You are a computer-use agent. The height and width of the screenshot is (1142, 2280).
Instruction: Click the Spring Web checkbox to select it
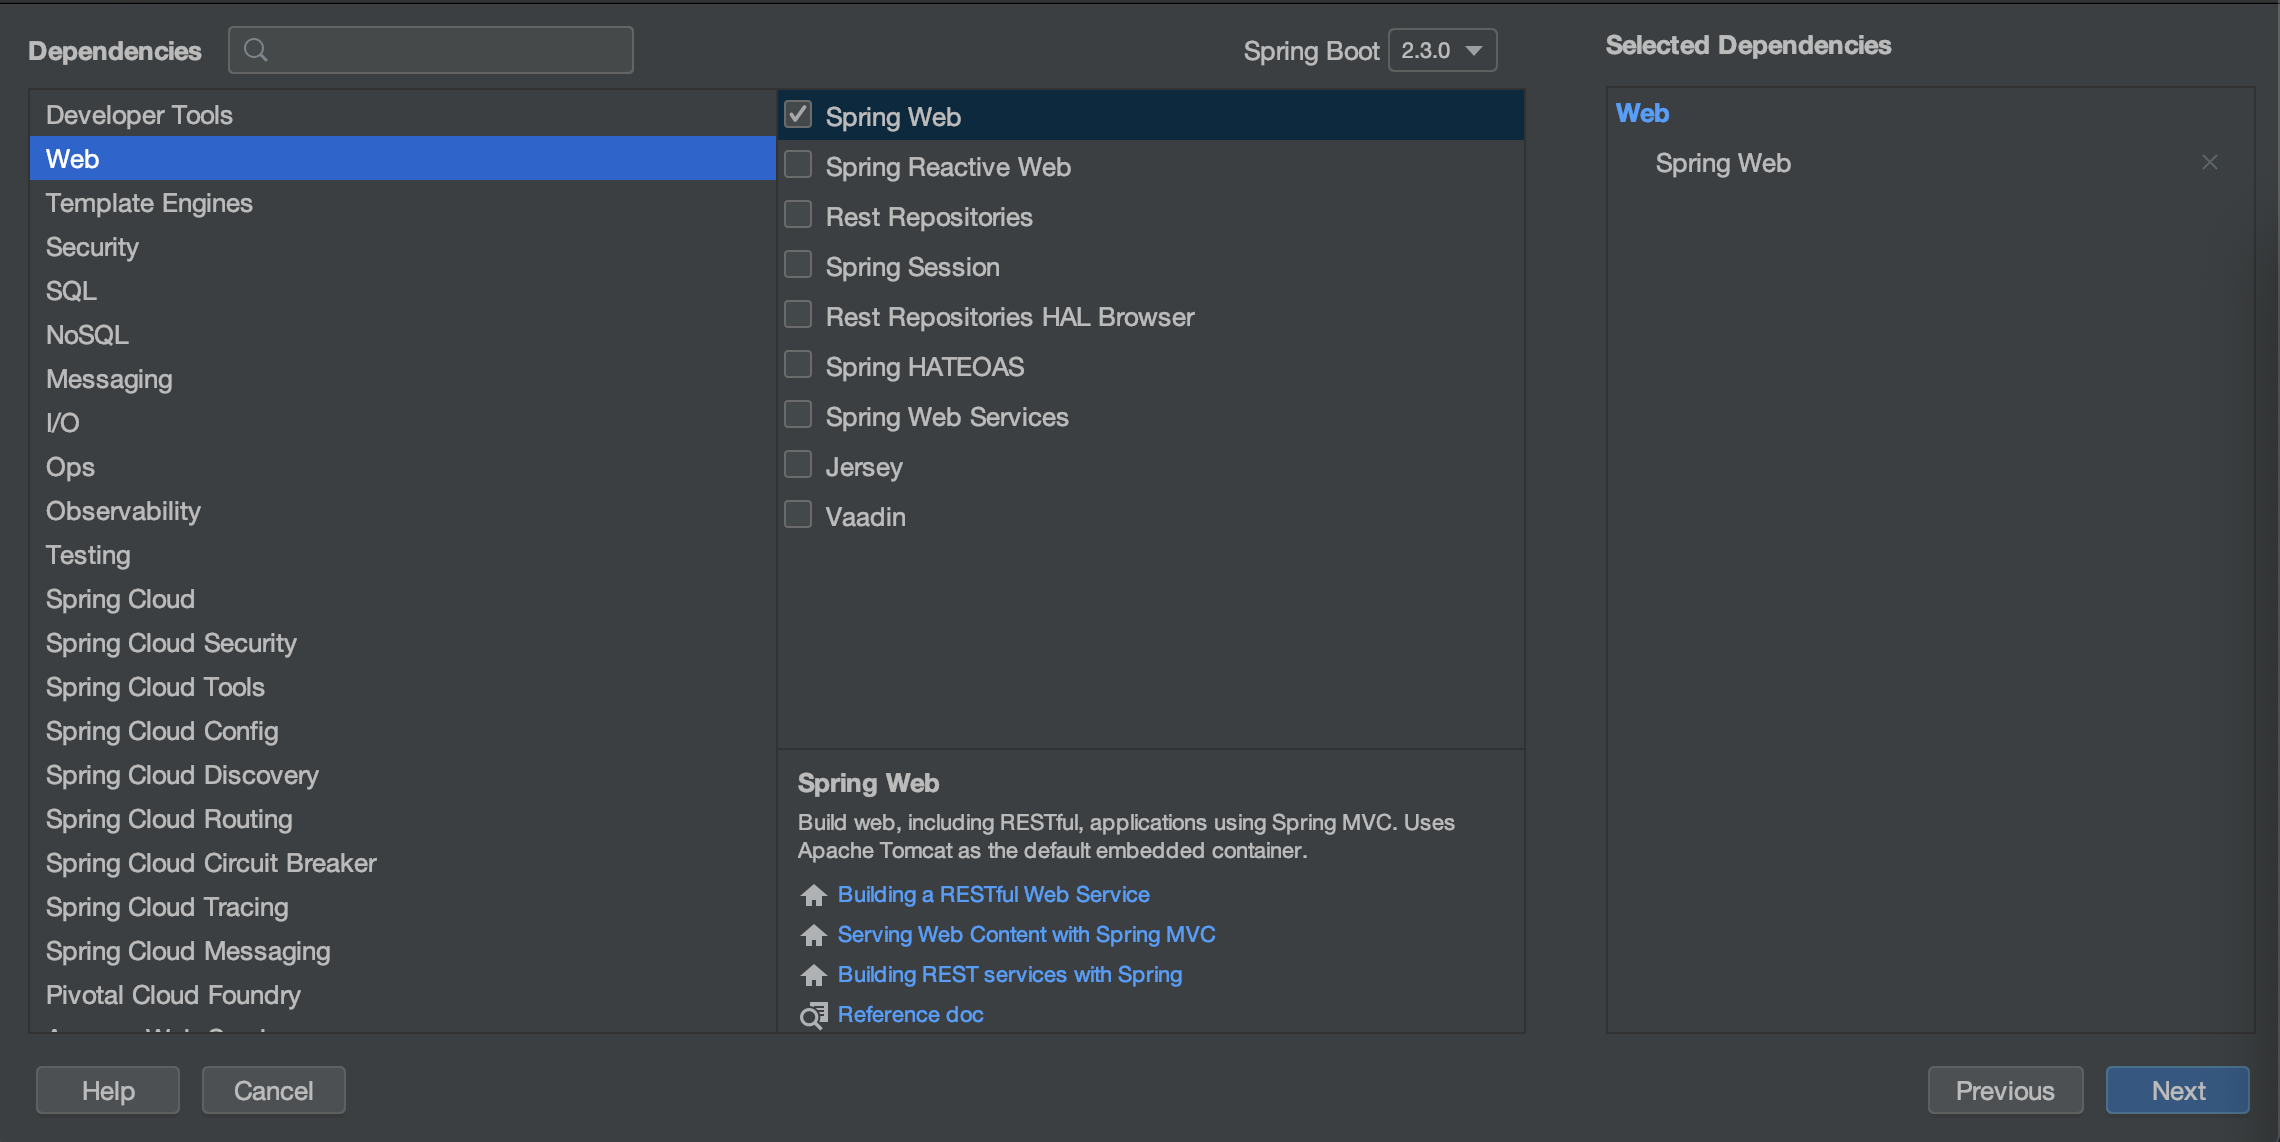[799, 115]
